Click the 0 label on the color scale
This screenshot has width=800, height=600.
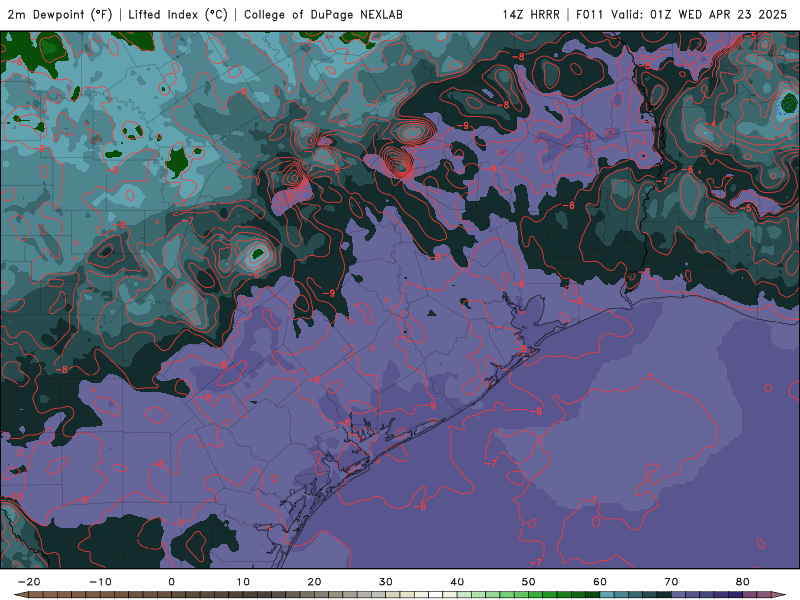coord(171,582)
